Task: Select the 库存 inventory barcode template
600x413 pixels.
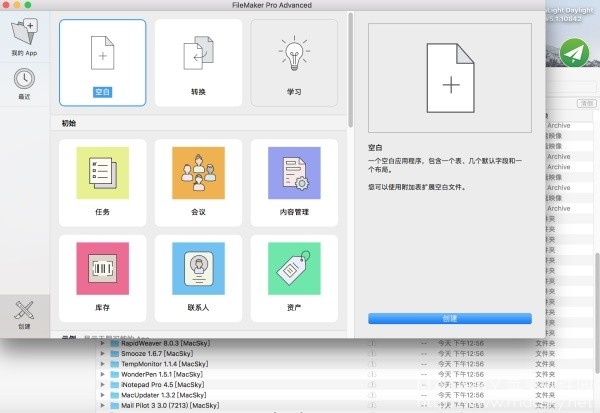Action: point(103,278)
